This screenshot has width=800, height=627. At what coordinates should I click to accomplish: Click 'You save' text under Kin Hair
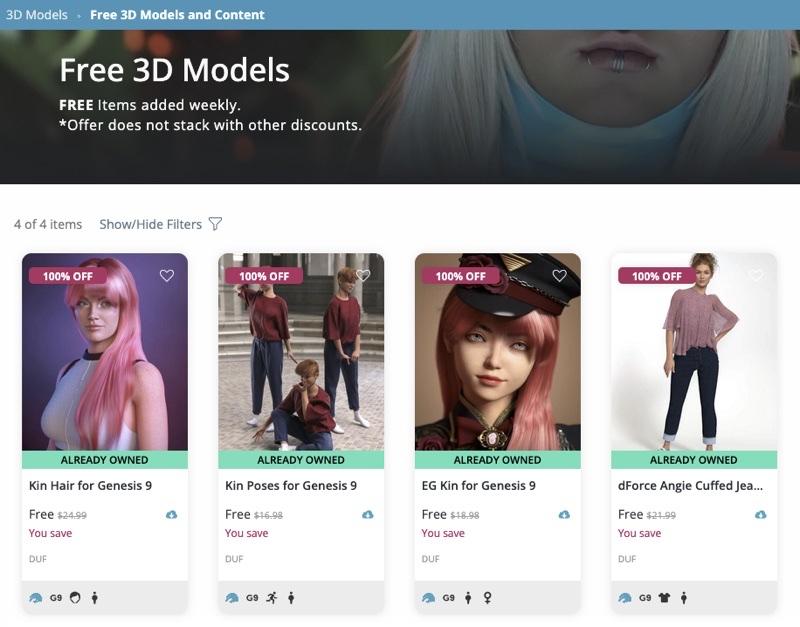pos(50,533)
